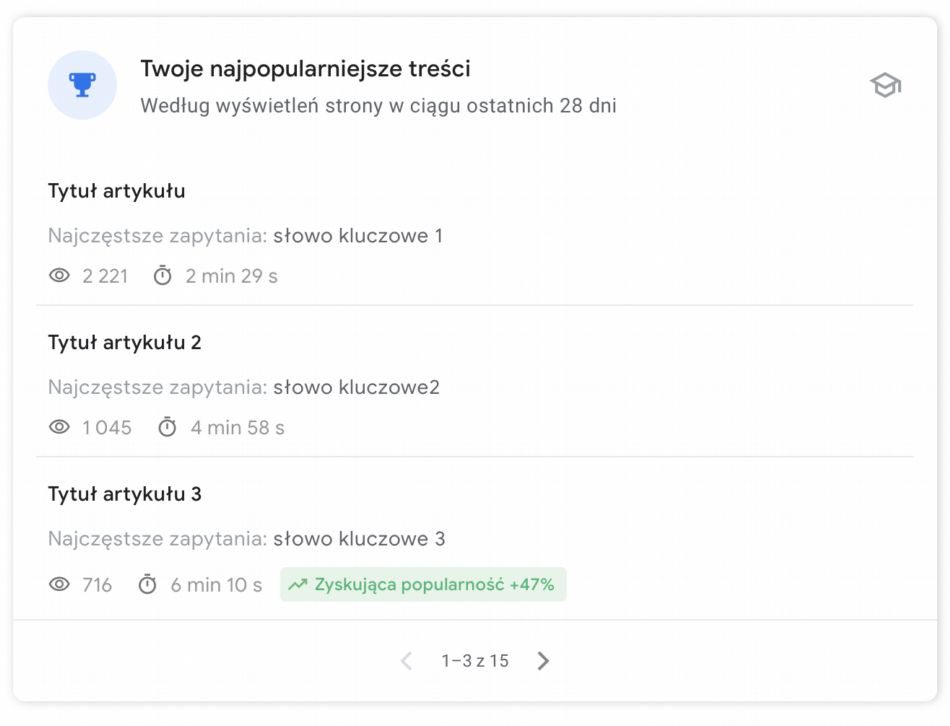The height and width of the screenshot is (726, 950).
Task: Click the query "słowo kluczowe2"
Action: point(356,388)
